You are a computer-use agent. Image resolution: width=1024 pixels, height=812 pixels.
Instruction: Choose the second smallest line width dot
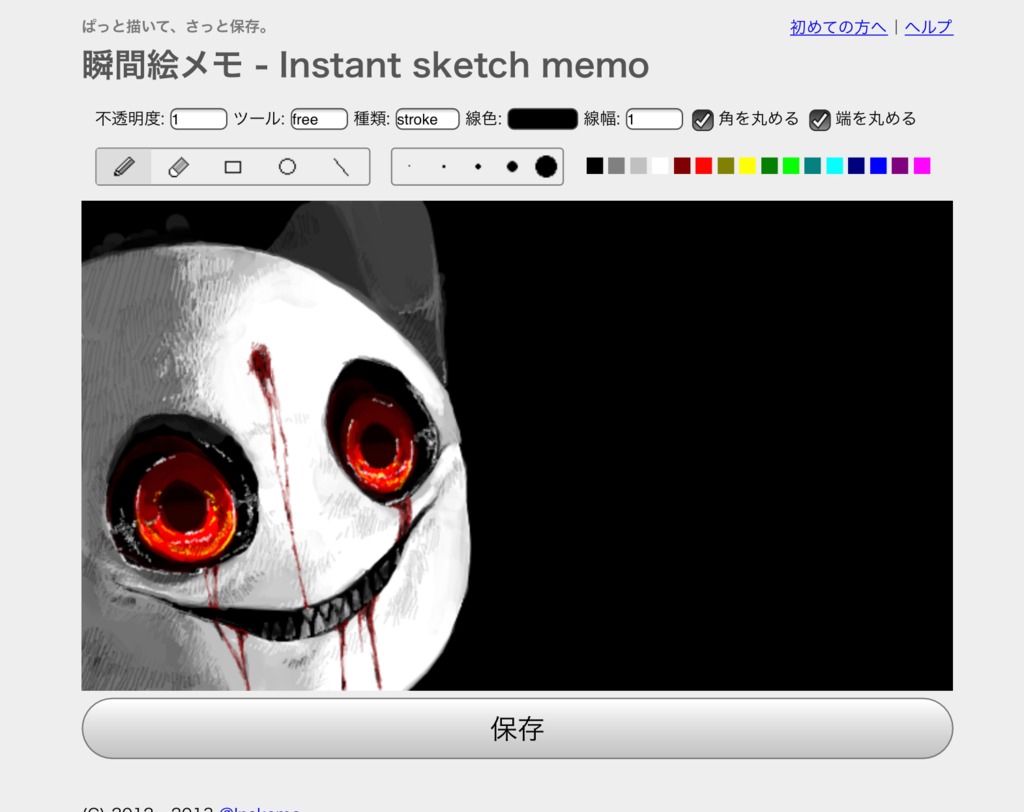pyautogui.click(x=443, y=167)
